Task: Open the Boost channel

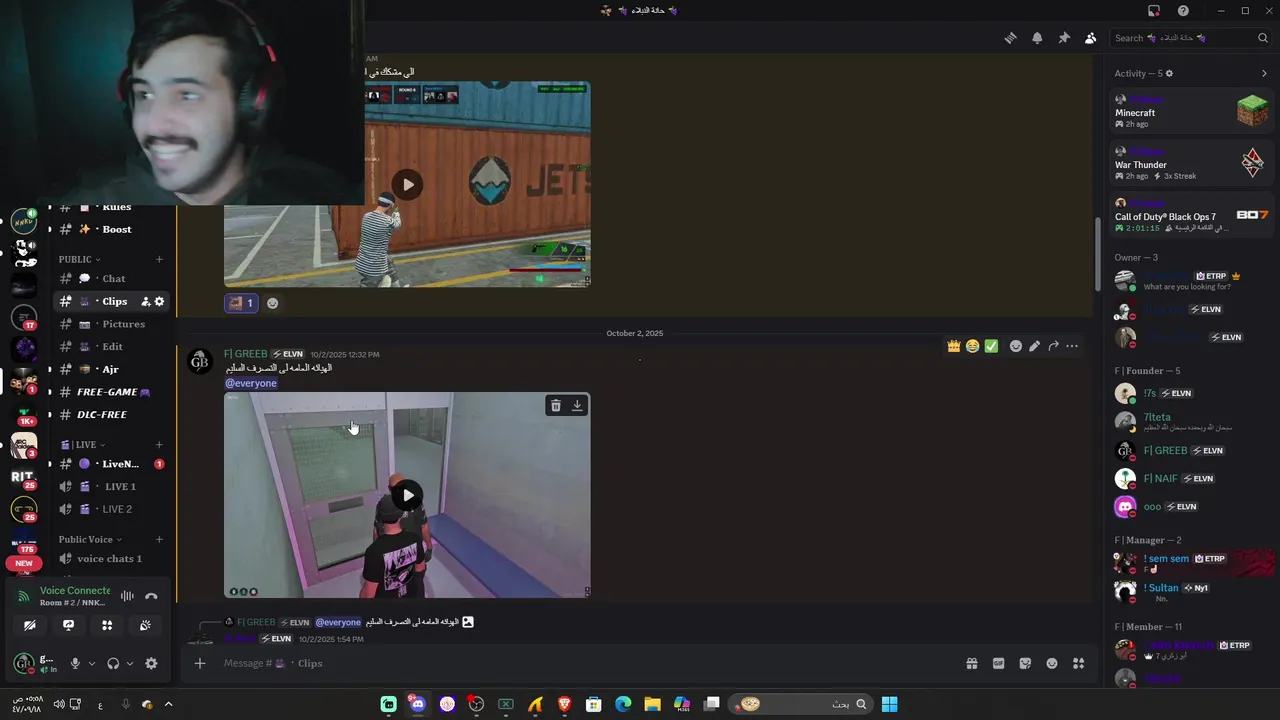Action: click(111, 229)
